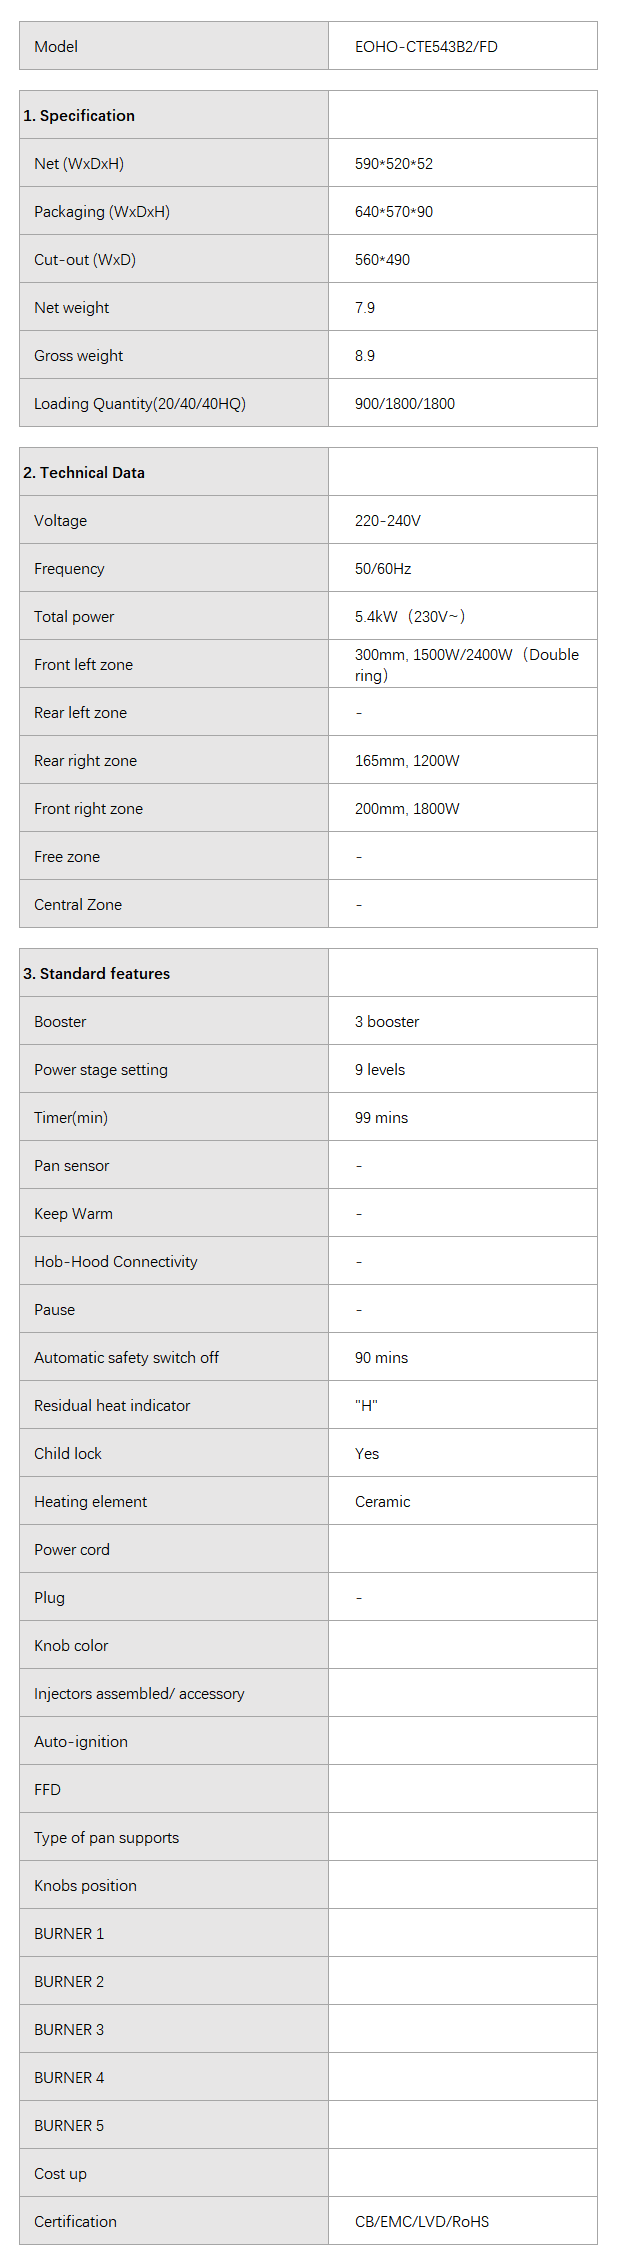Select the Timer value '99 mins'
Image resolution: width=617 pixels, height=2266 pixels.
coord(381,1117)
